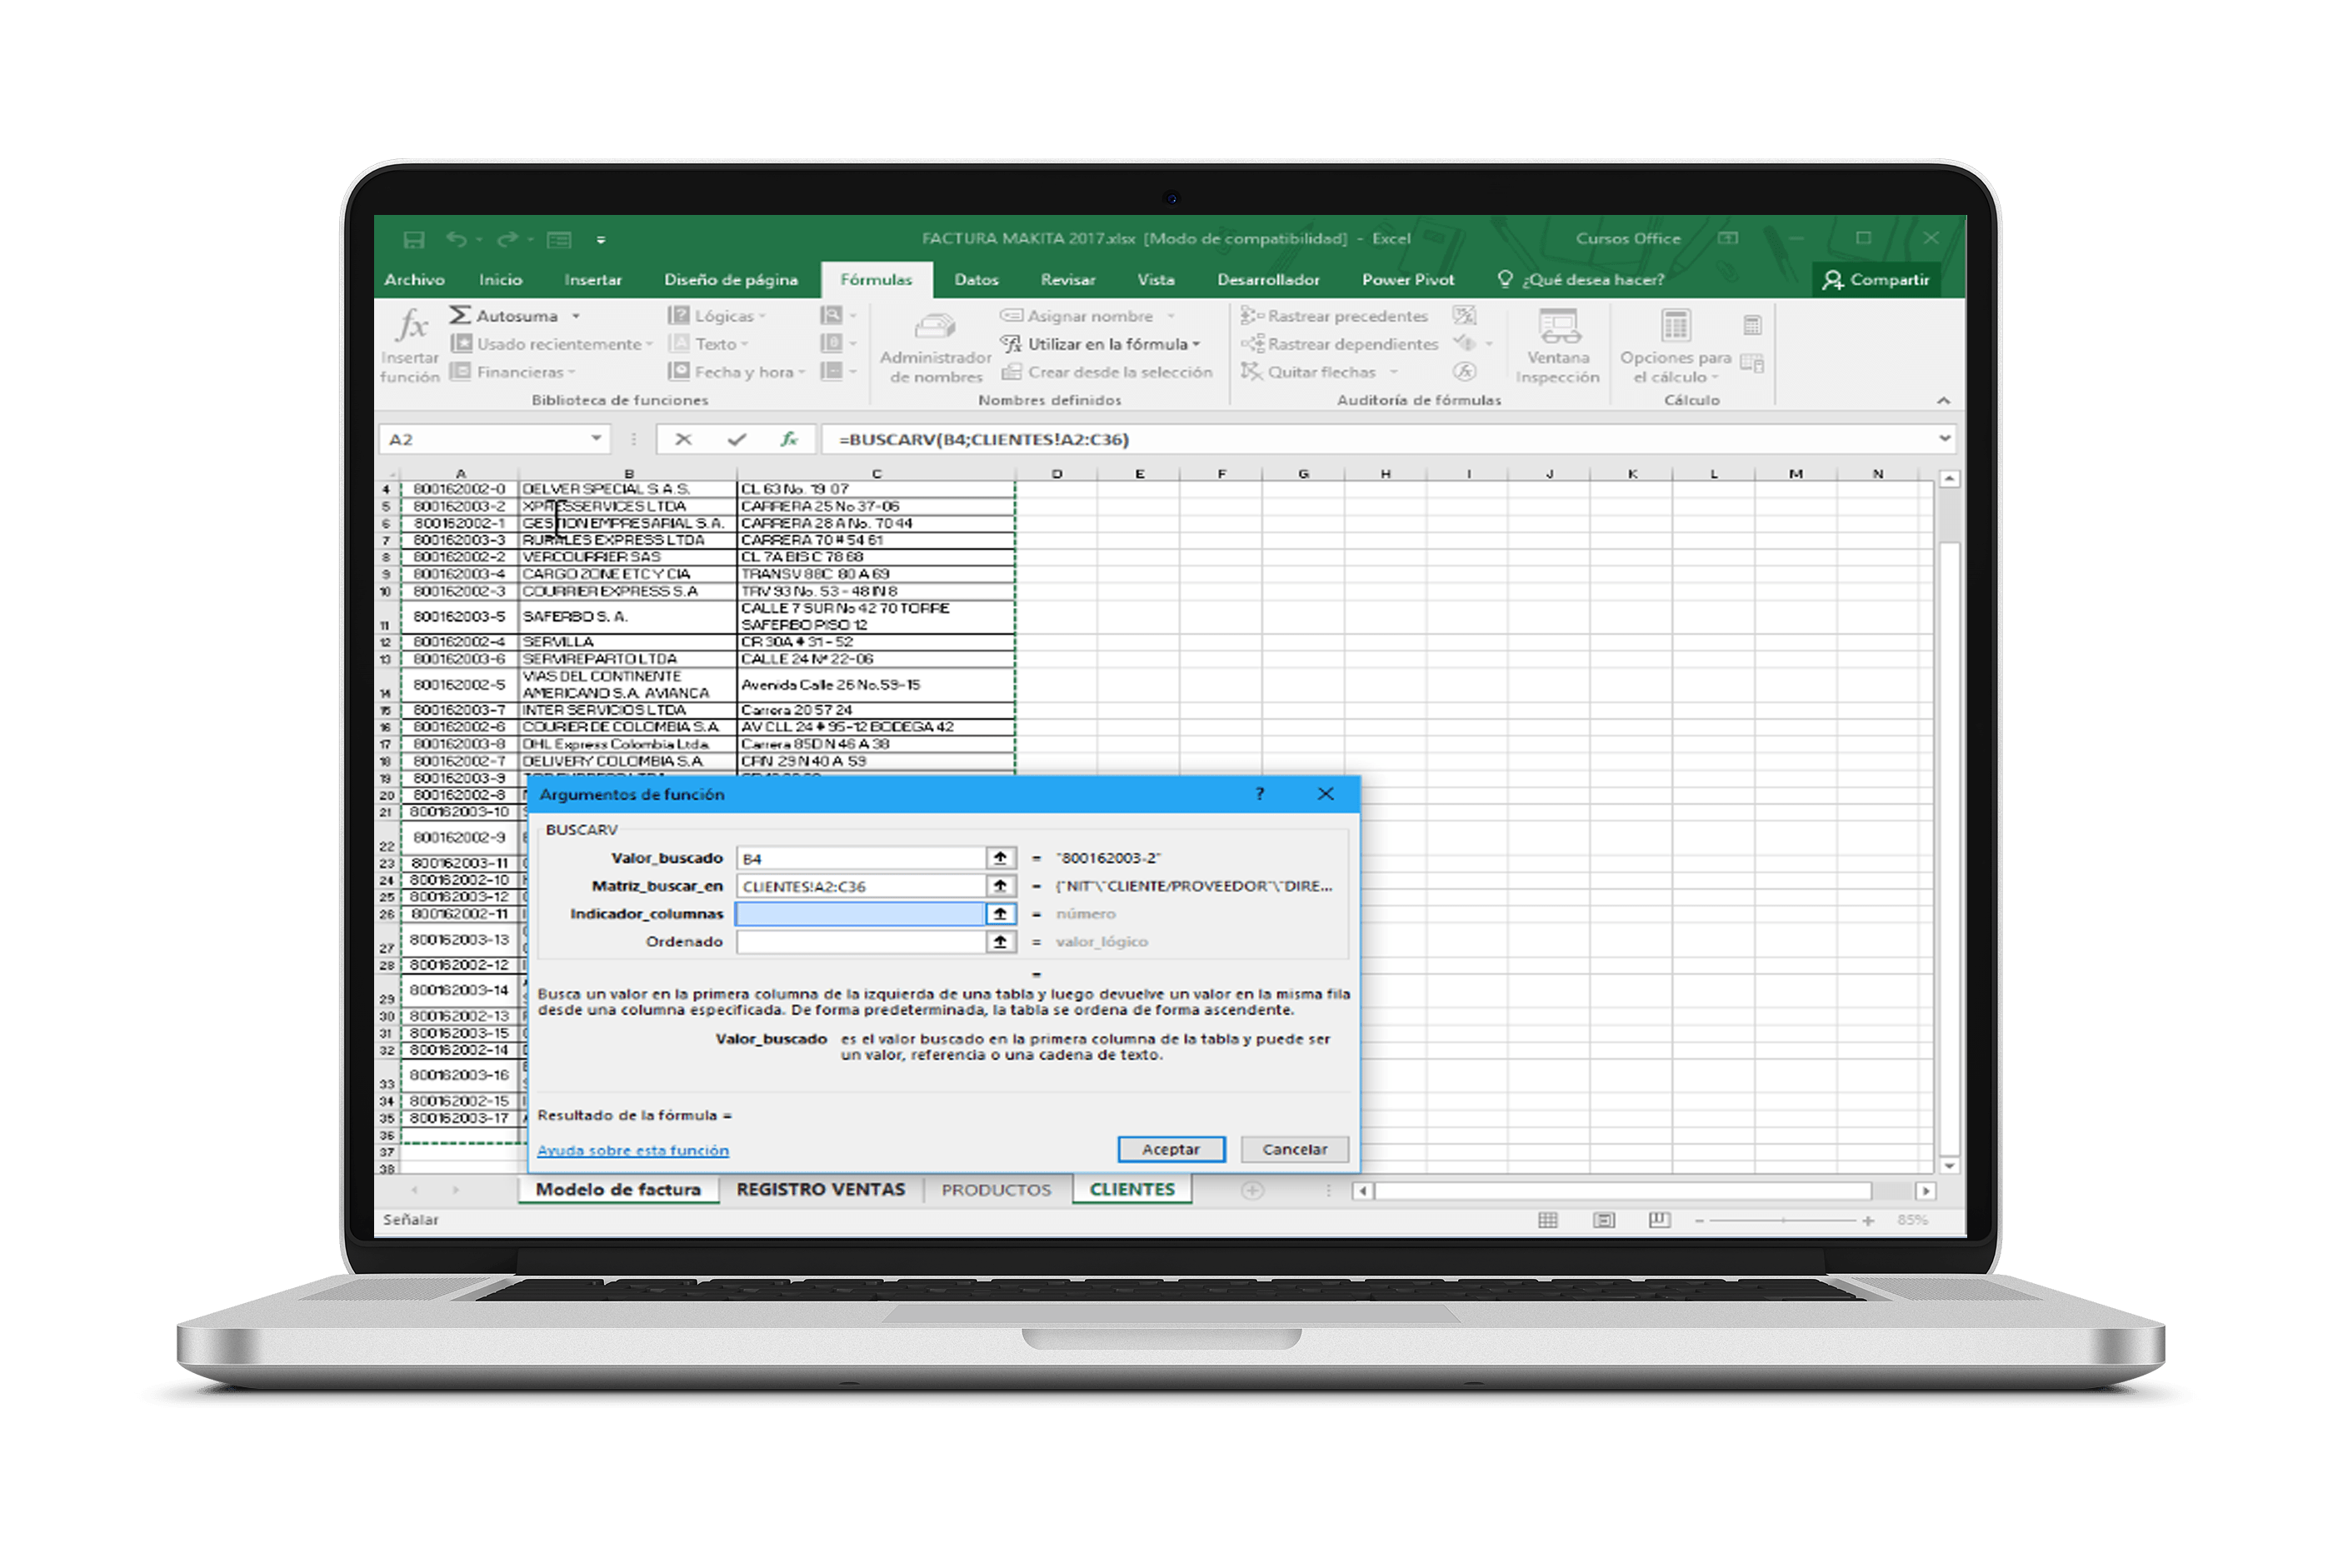The height and width of the screenshot is (1568, 2333).
Task: Click the Aceptar button
Action: pos(1171,1150)
